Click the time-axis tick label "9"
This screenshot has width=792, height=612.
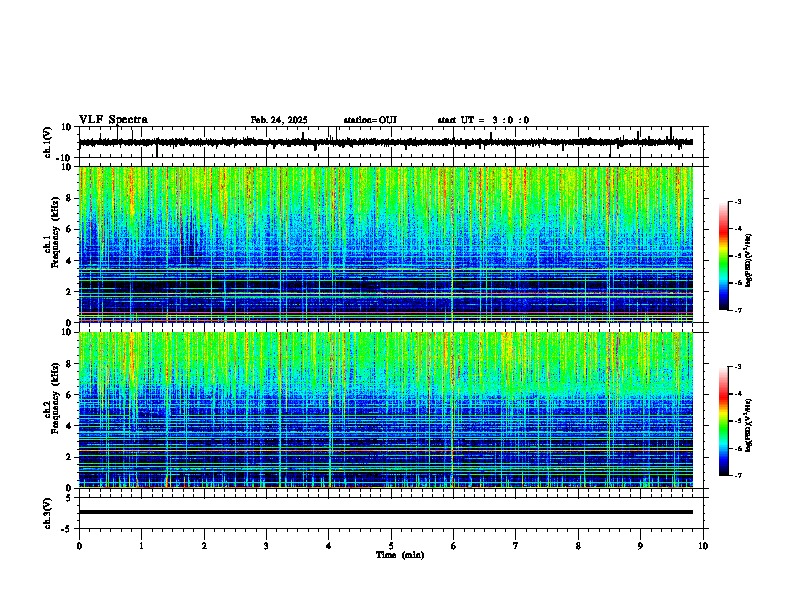[x=640, y=546]
